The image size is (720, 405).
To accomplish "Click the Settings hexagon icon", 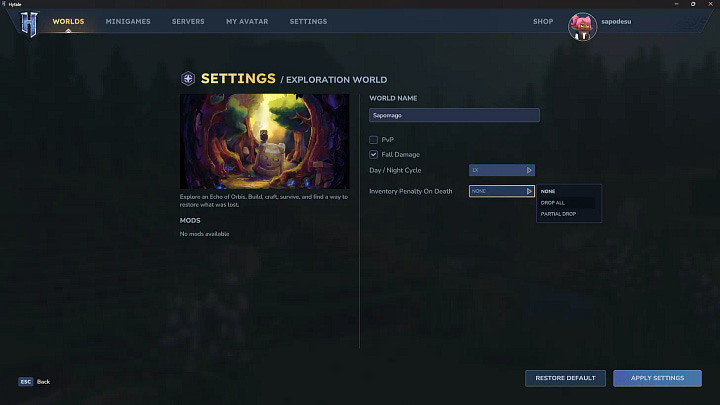I will (x=188, y=79).
